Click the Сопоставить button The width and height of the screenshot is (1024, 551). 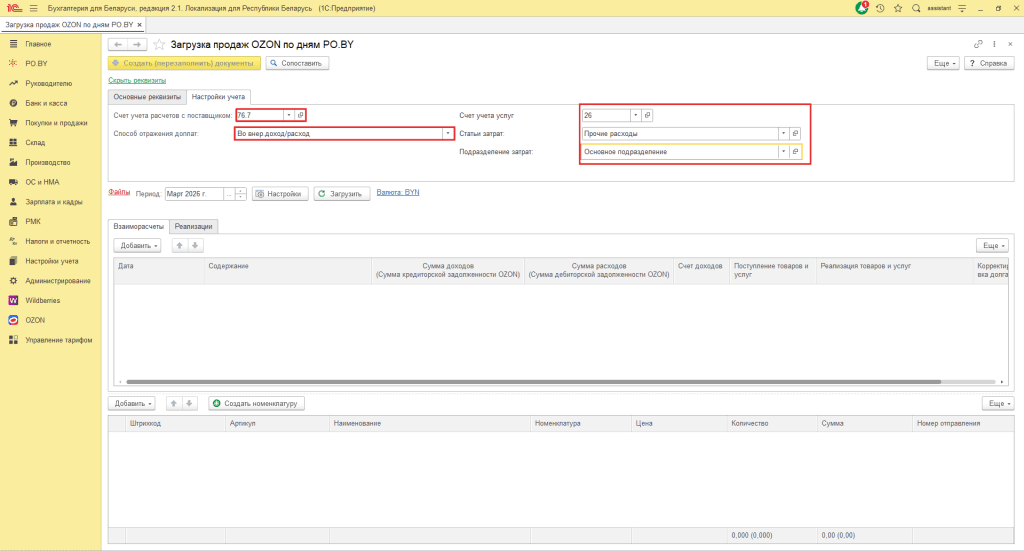pos(297,63)
